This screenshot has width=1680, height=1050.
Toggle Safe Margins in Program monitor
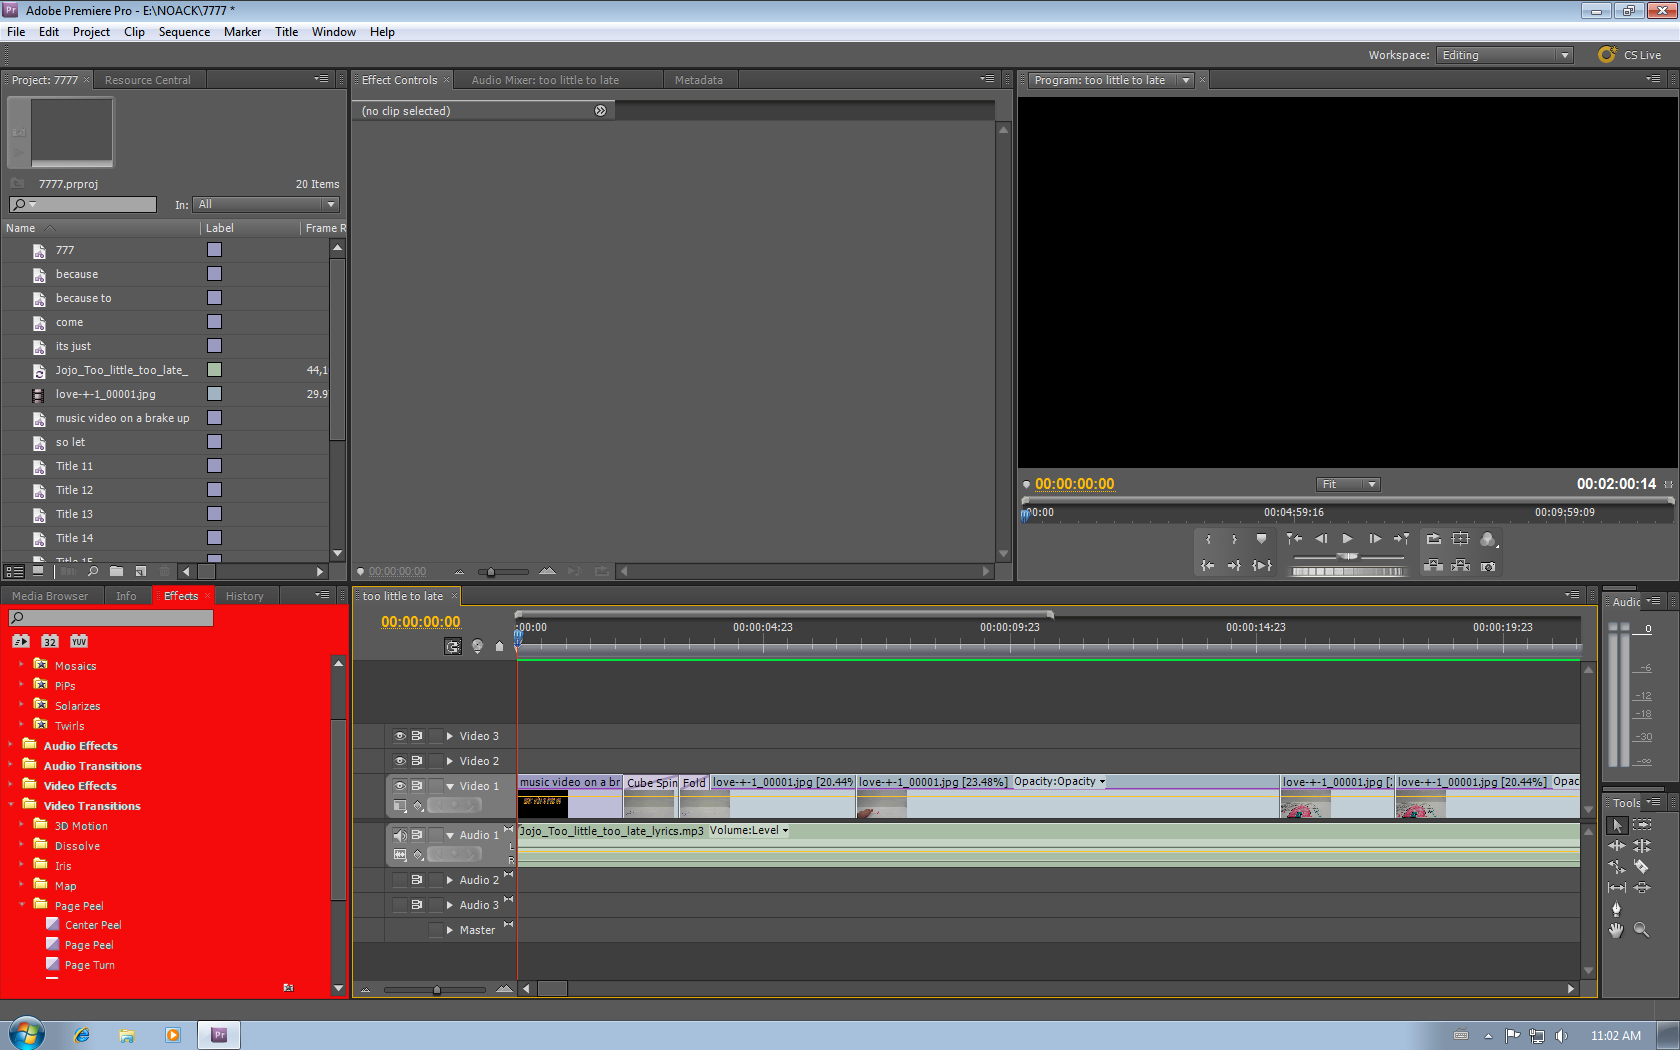coord(1461,539)
